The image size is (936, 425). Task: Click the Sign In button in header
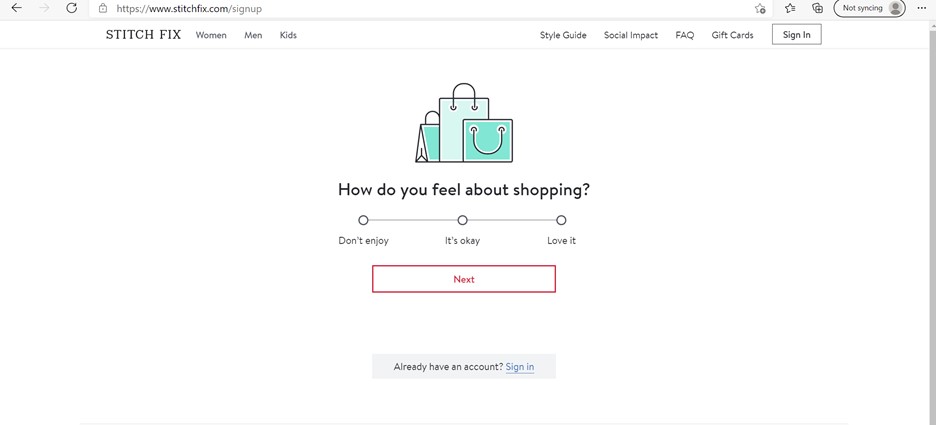[x=796, y=35]
